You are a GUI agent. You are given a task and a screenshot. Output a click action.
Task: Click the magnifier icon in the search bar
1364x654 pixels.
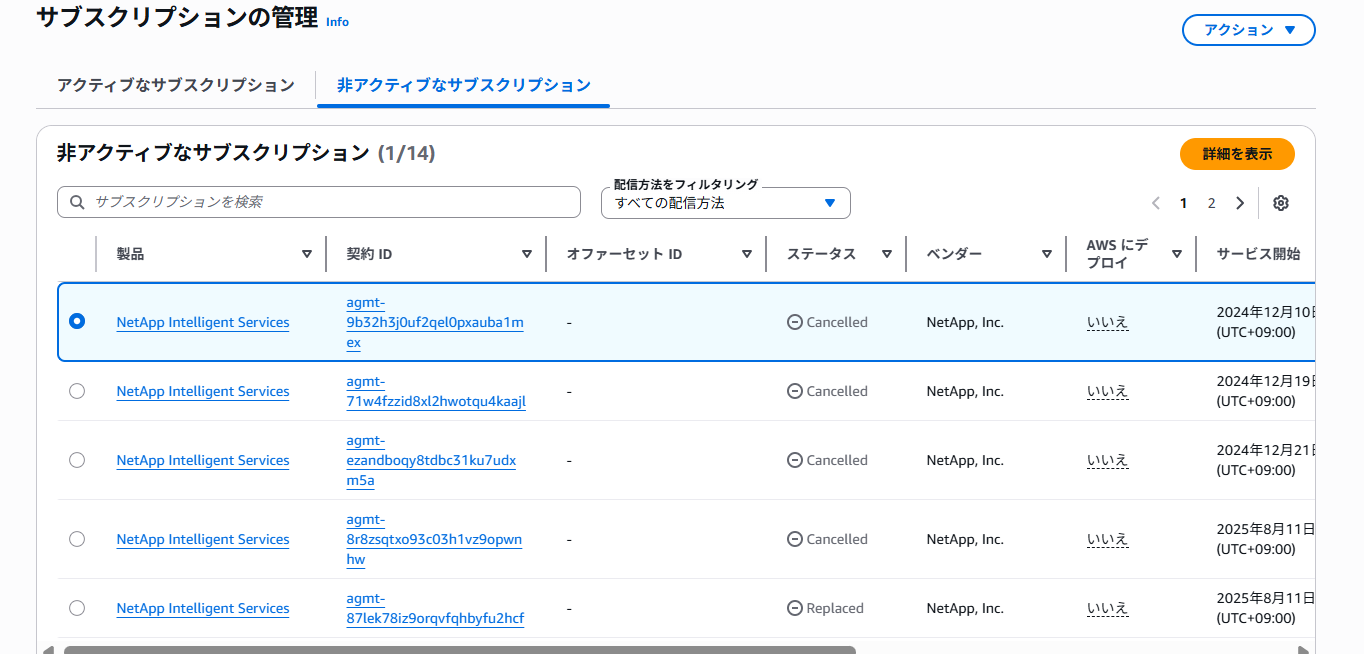coord(77,202)
